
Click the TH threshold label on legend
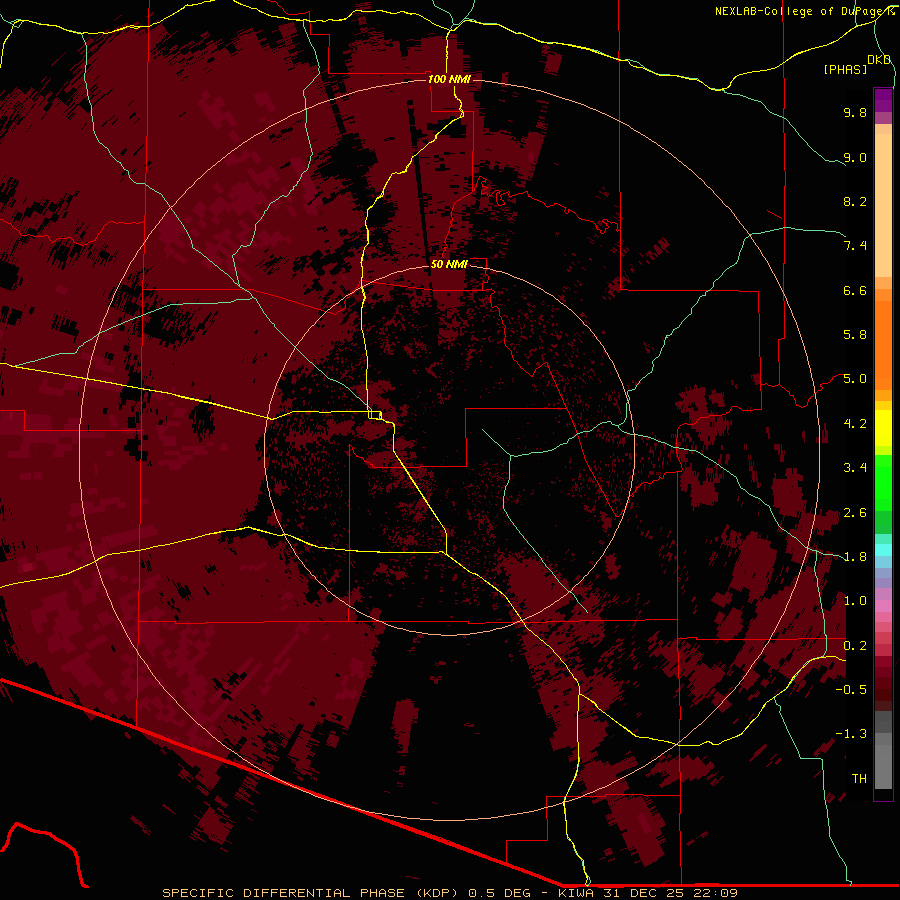pos(859,779)
